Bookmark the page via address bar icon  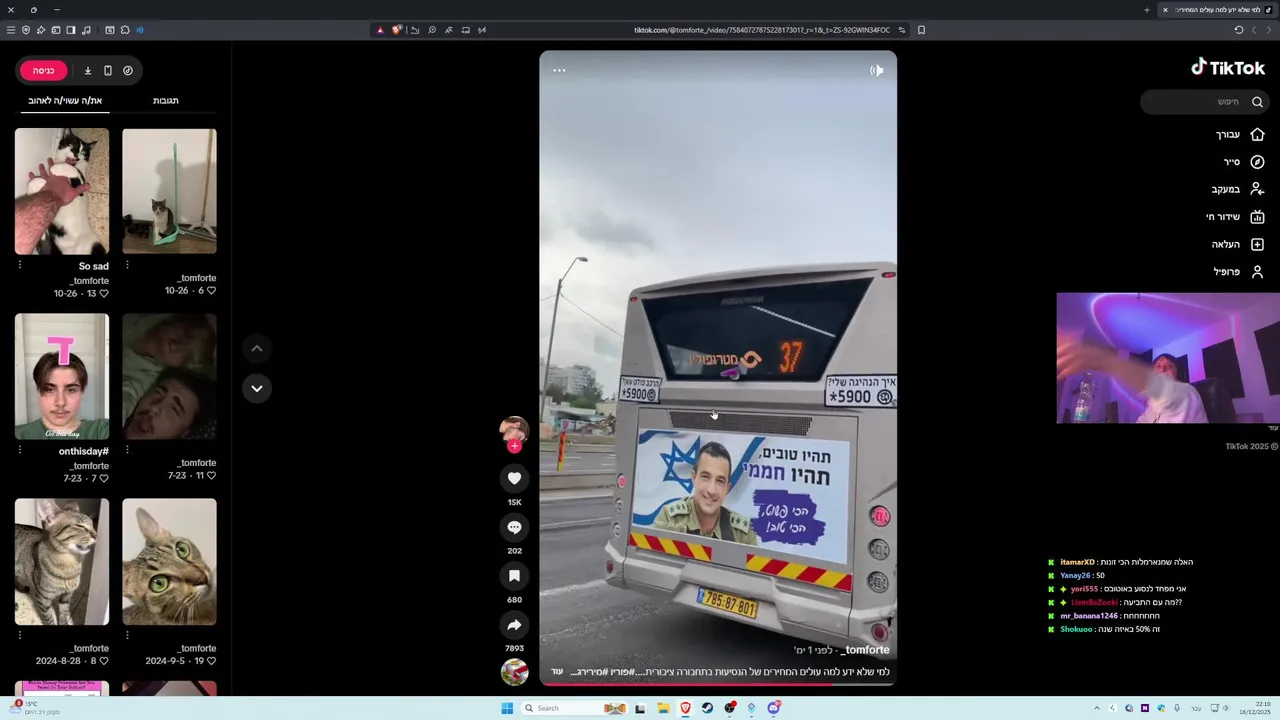[x=921, y=30]
